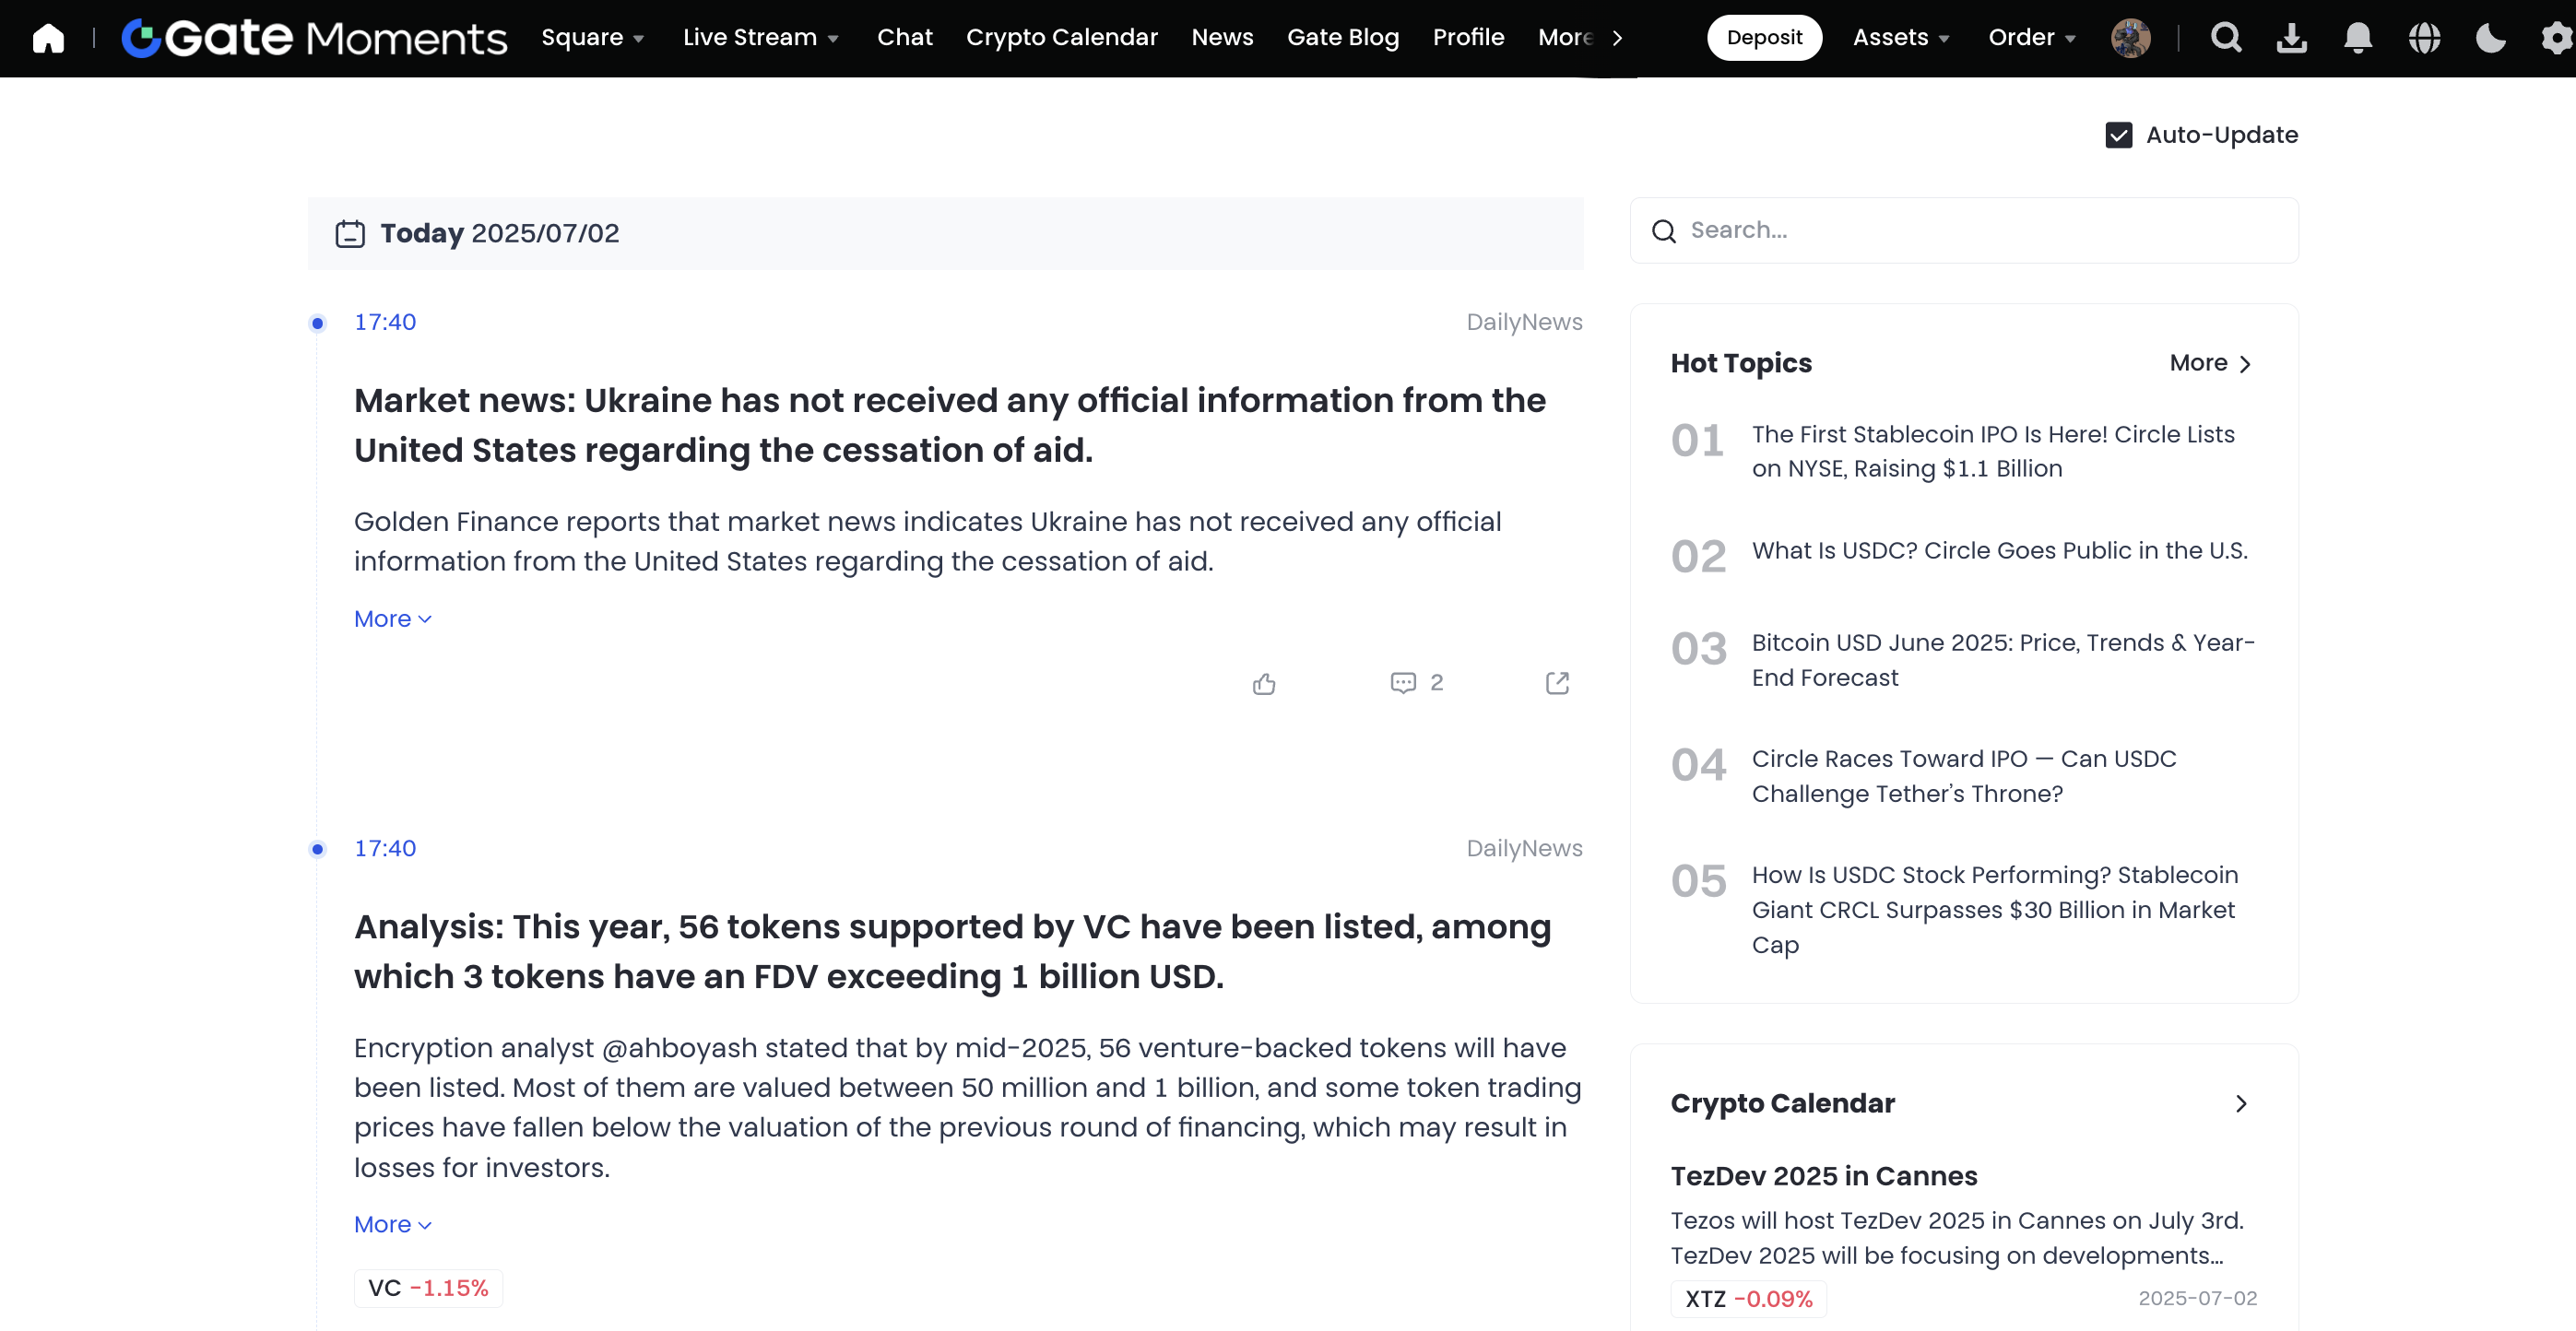Viewport: 2576px width, 1331px height.
Task: Open the user profile avatar
Action: click(x=2130, y=38)
